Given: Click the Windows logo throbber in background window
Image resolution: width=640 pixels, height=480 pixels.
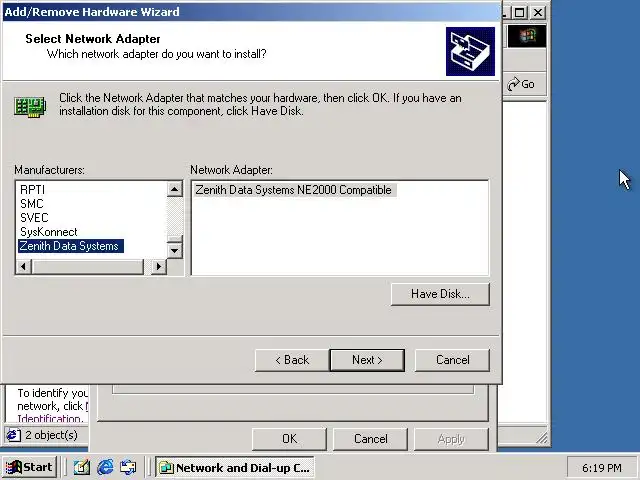Looking at the screenshot, I should coord(527,36).
